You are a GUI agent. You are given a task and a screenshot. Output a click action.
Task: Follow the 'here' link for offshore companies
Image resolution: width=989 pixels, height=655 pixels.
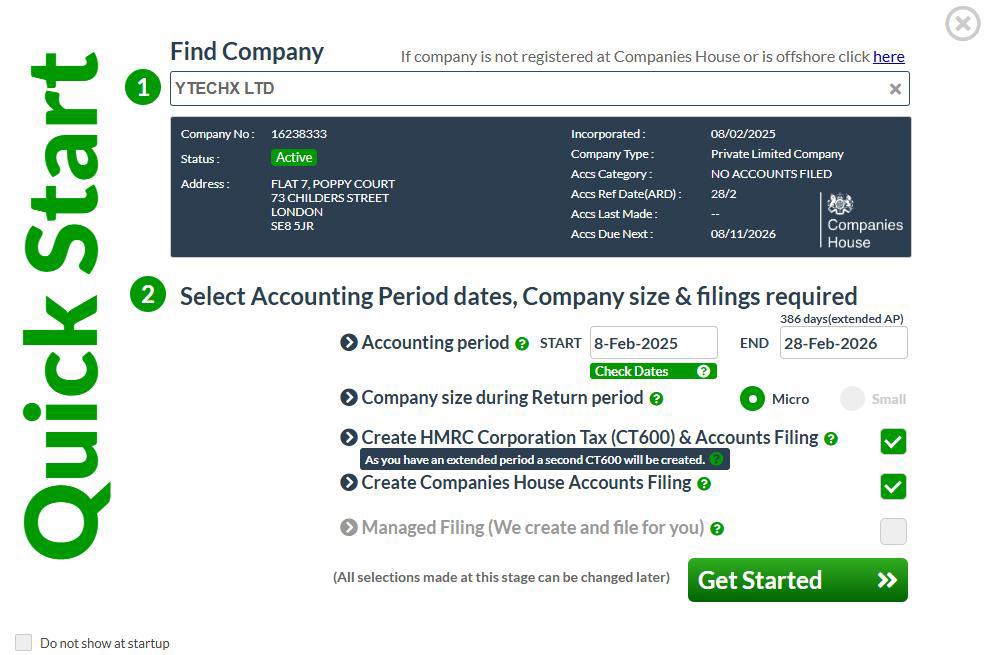point(888,57)
